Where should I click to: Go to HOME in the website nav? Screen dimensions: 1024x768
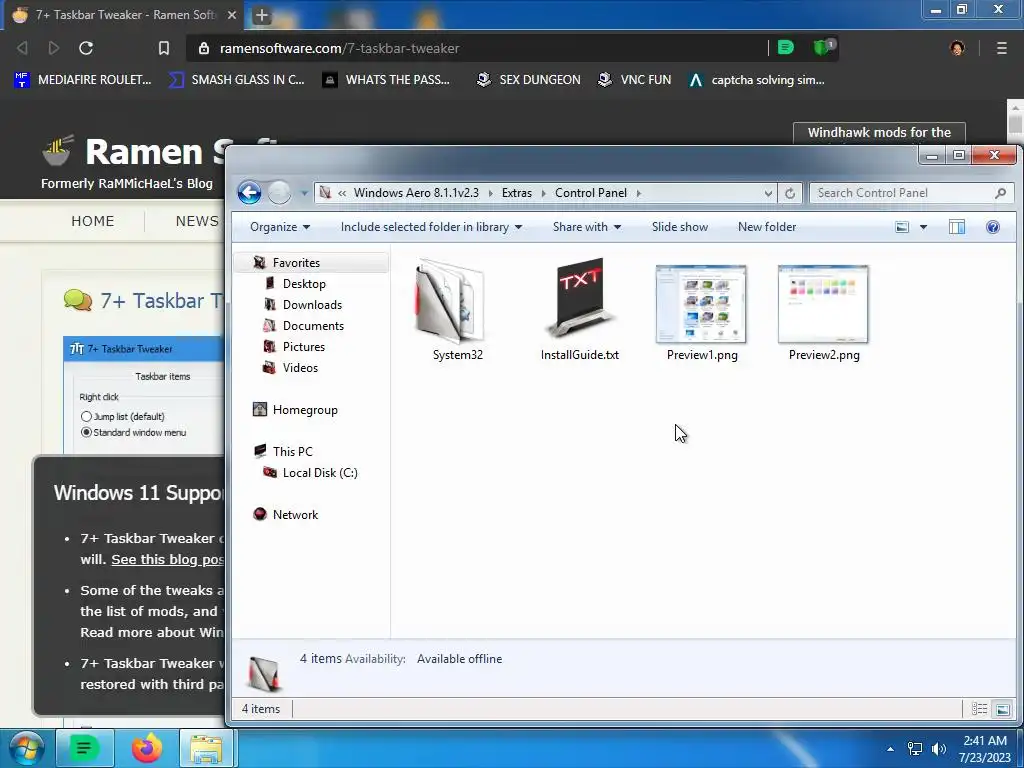(93, 221)
